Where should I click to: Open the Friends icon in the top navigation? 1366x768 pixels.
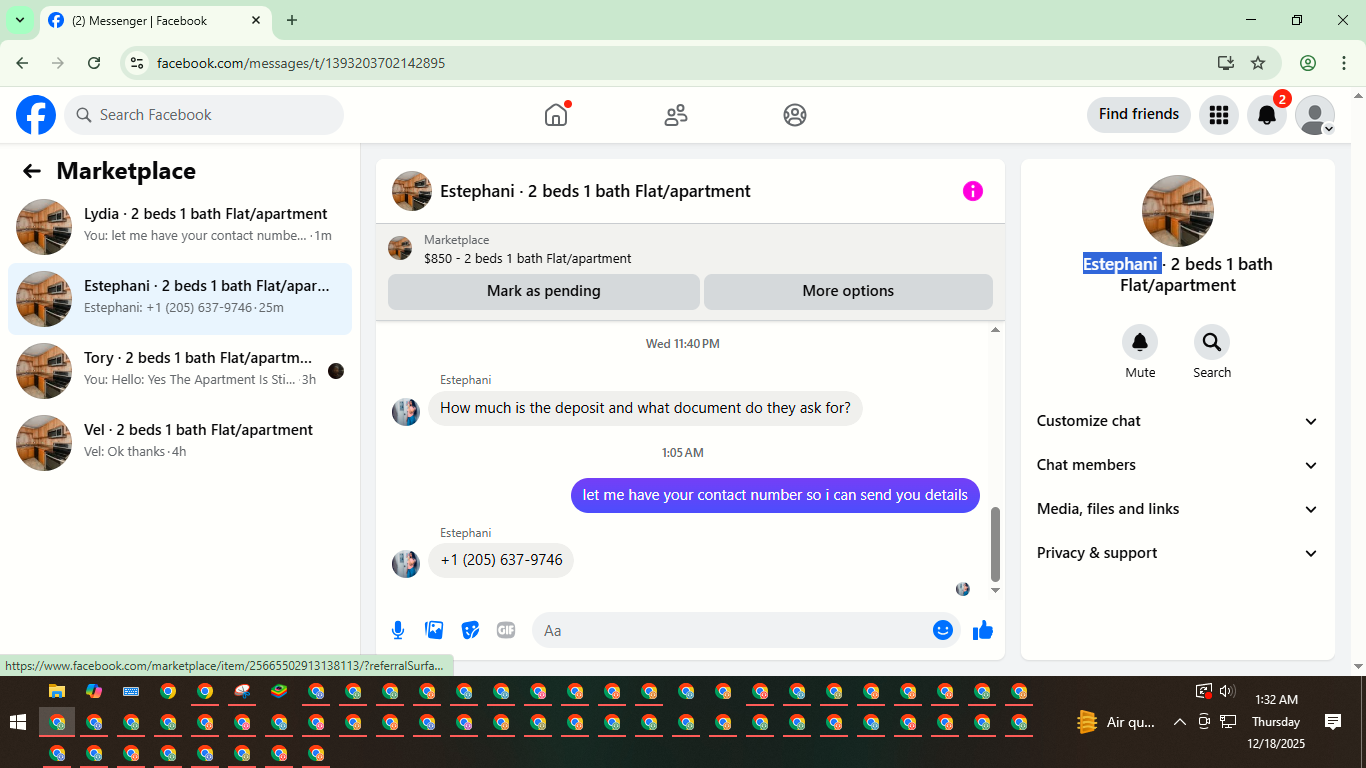[676, 115]
